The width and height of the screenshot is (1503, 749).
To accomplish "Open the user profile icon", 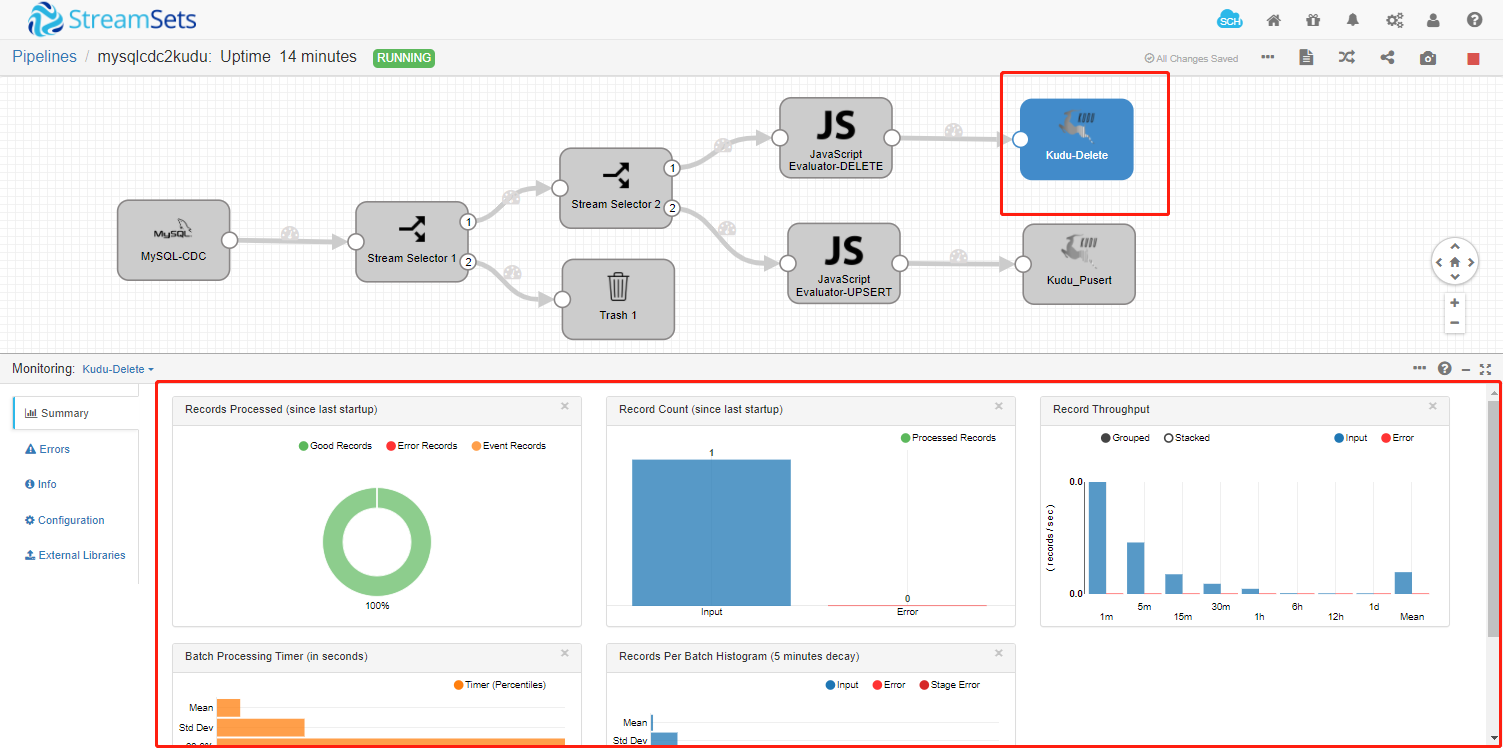I will click(x=1434, y=20).
